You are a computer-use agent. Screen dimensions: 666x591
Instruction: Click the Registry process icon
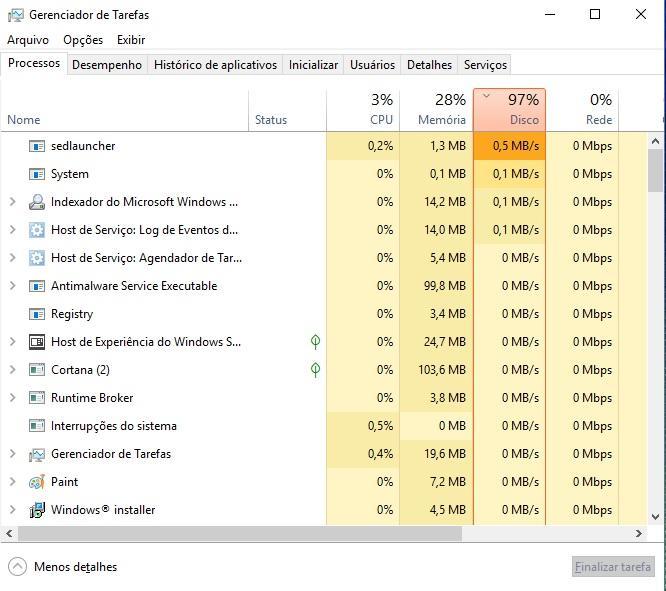pyautogui.click(x=37, y=314)
